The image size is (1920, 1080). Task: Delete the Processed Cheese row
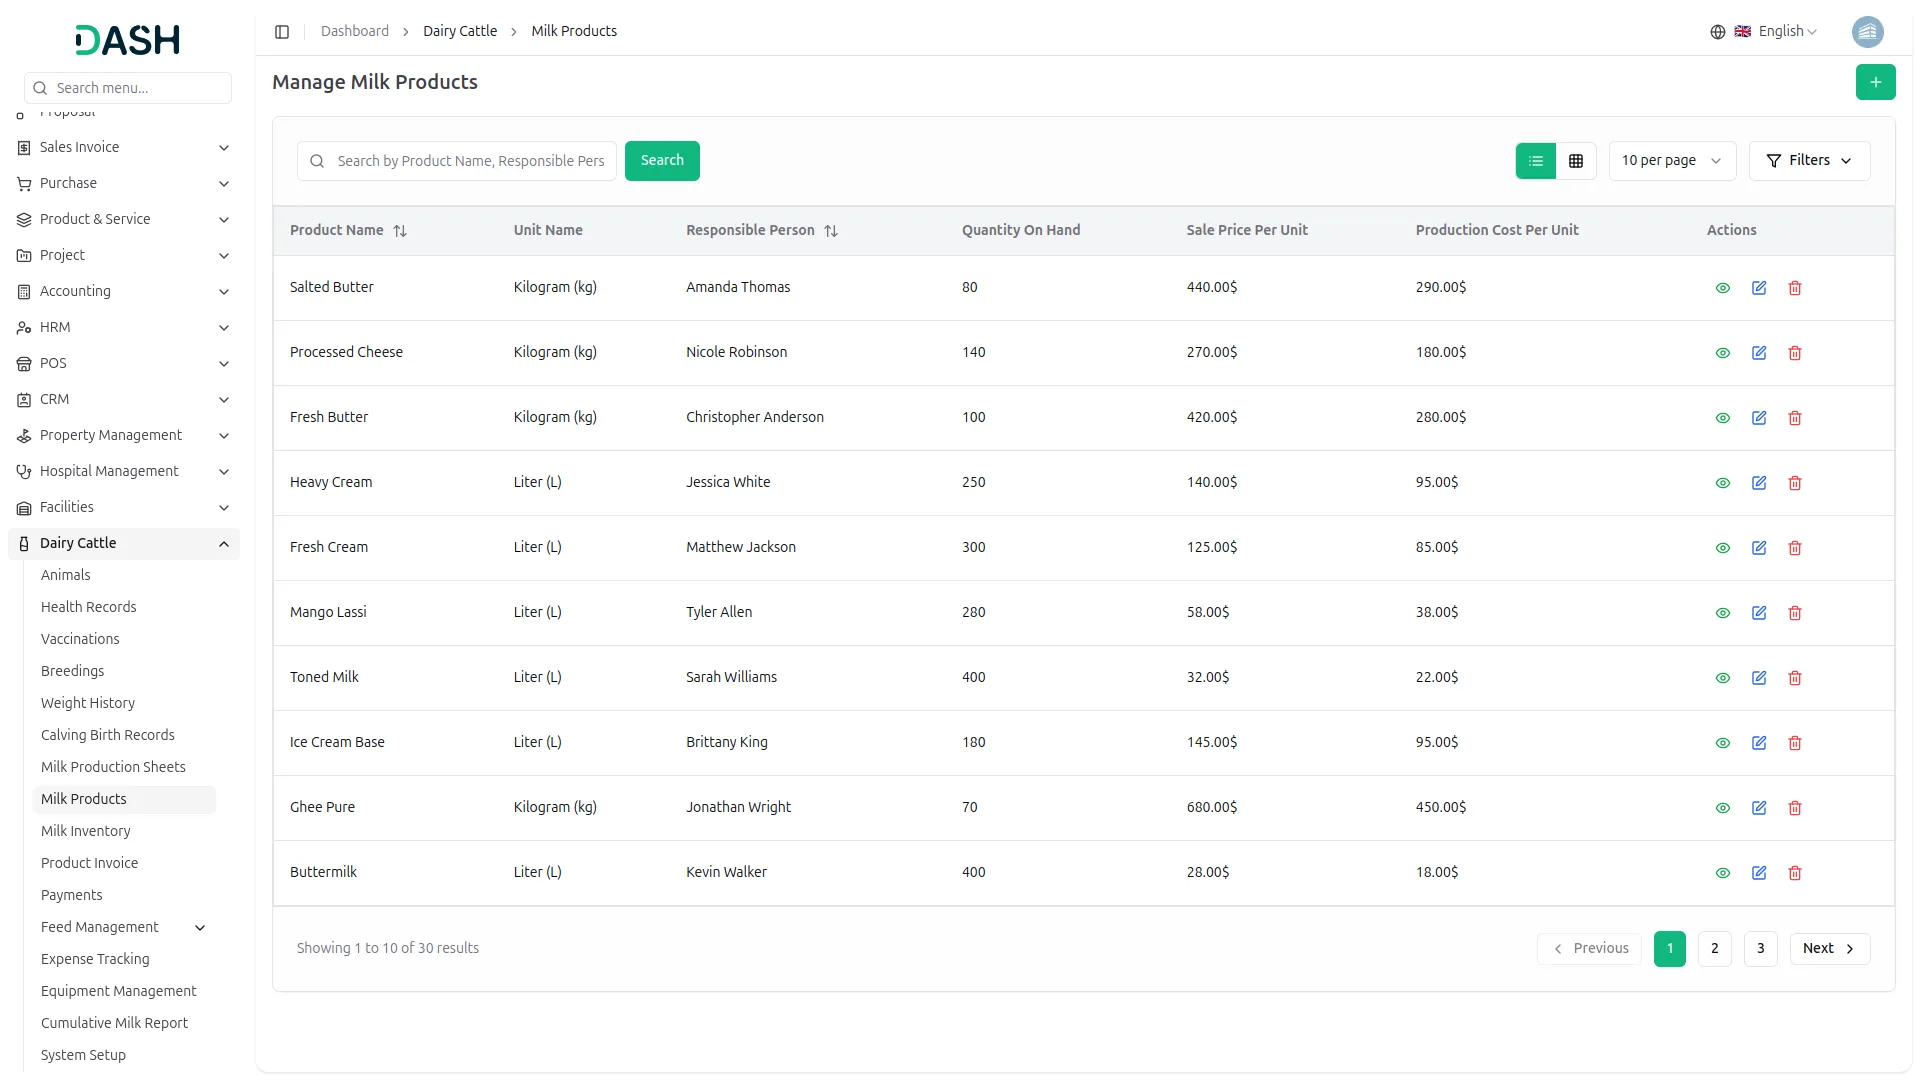[1795, 353]
